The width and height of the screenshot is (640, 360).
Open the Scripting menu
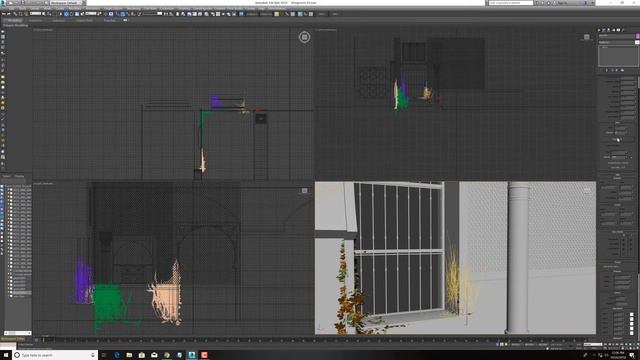tap(184, 9)
